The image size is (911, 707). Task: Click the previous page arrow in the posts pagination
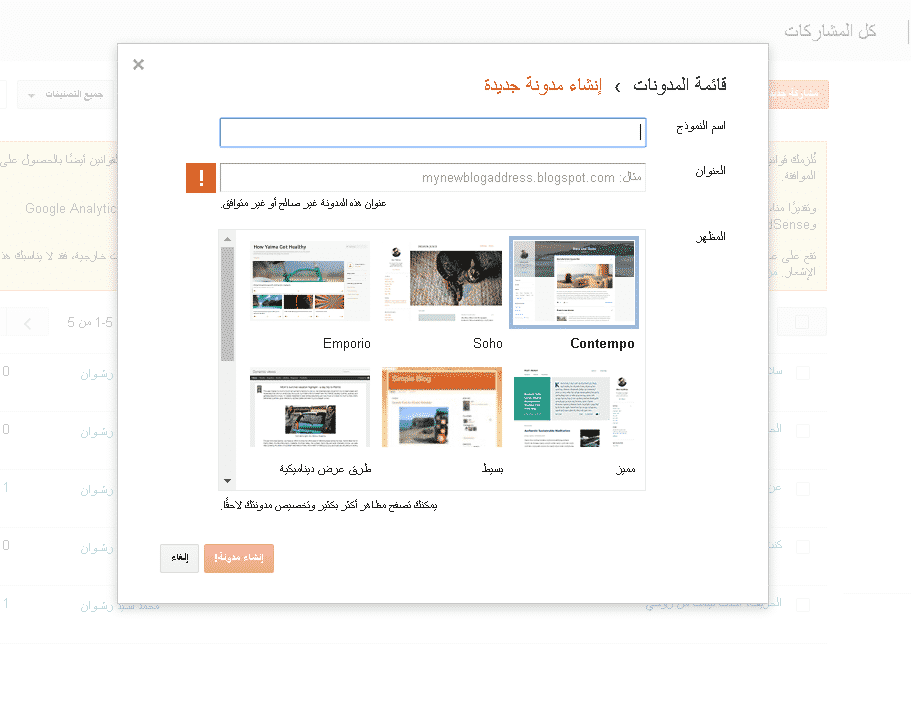coord(25,322)
